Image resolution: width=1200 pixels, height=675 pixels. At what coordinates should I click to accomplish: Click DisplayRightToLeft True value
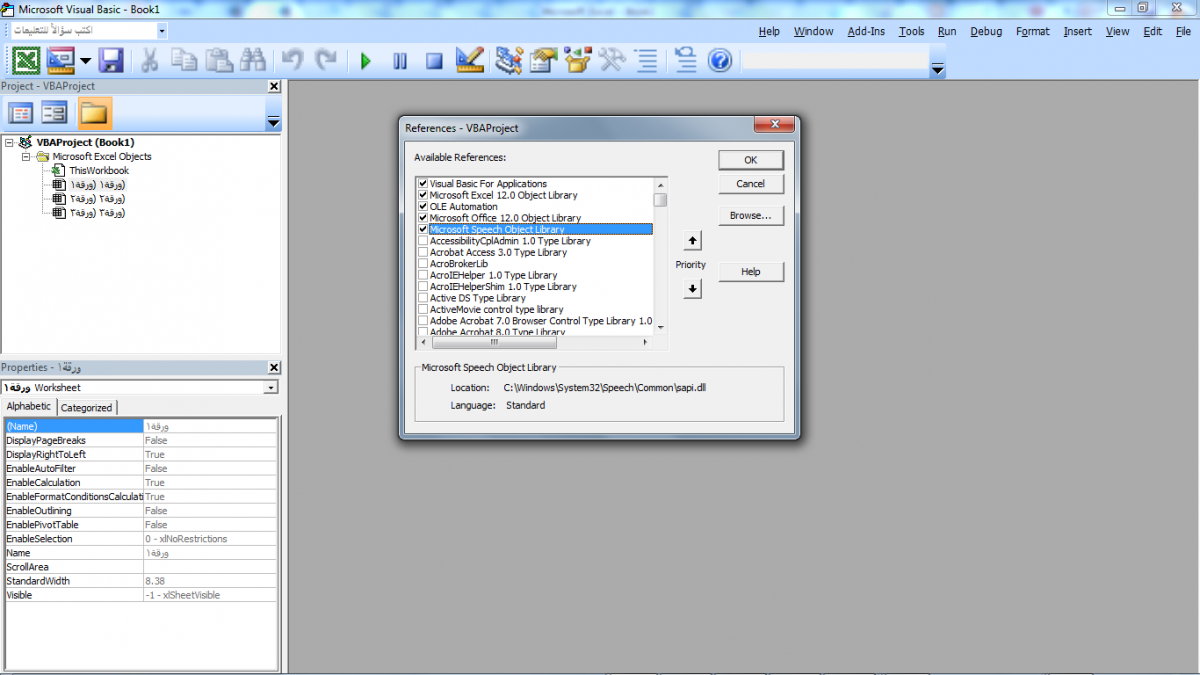click(x=210, y=454)
